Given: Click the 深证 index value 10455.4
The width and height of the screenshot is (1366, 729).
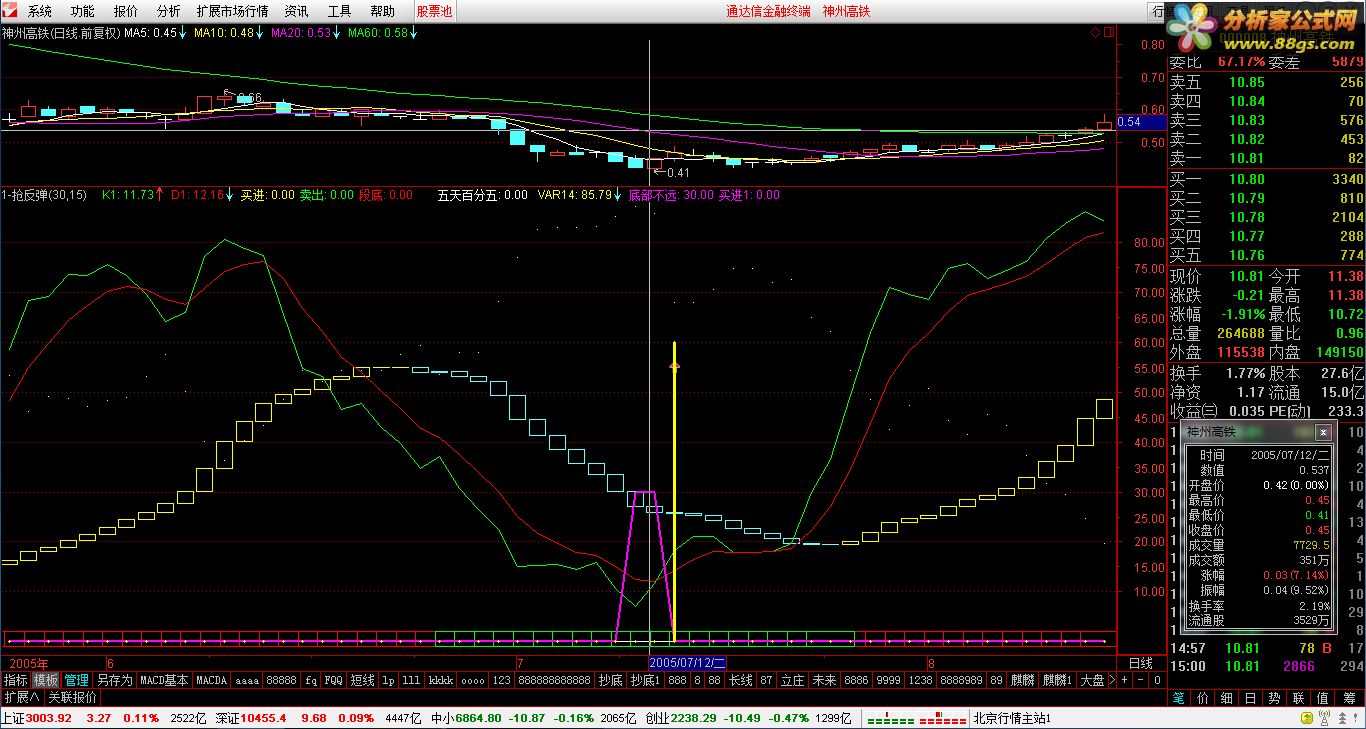Looking at the screenshot, I should pyautogui.click(x=263, y=718).
